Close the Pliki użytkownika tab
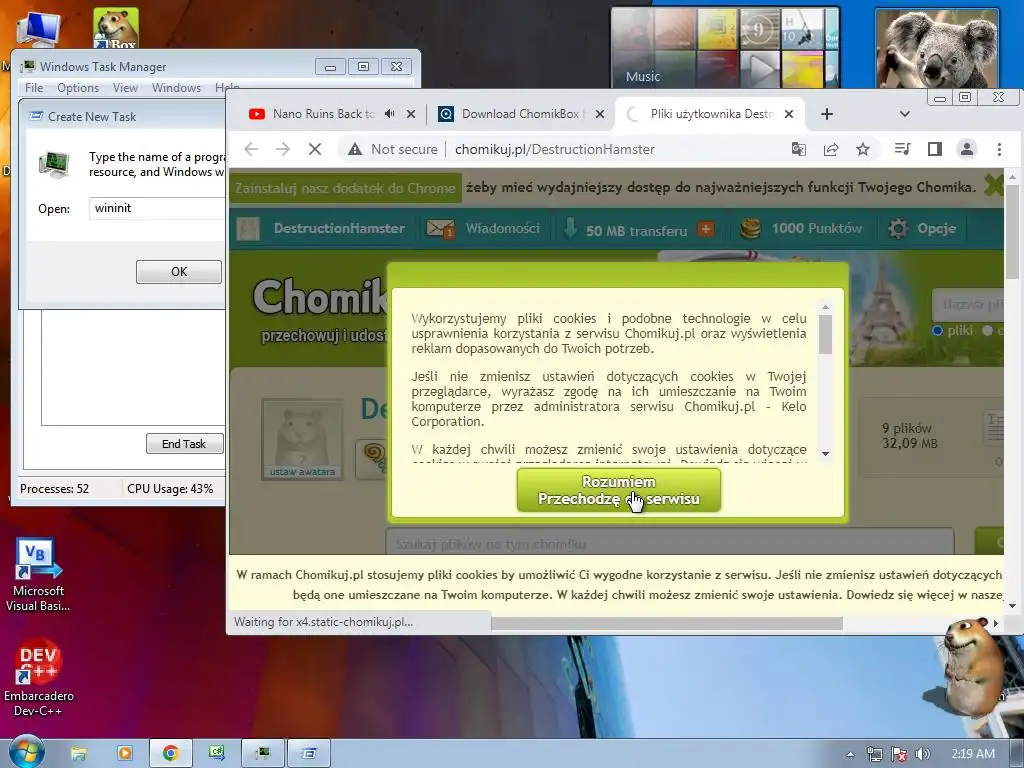The height and width of the screenshot is (768, 1024). [789, 114]
